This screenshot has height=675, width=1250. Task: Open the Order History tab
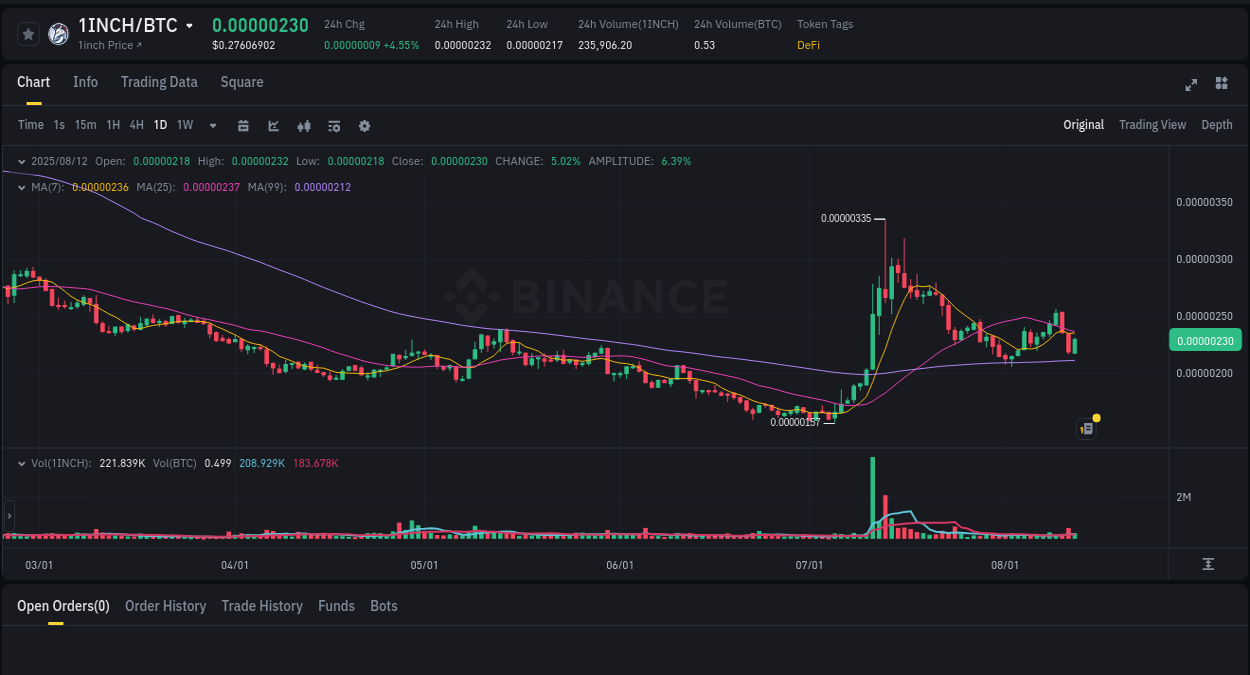(165, 606)
